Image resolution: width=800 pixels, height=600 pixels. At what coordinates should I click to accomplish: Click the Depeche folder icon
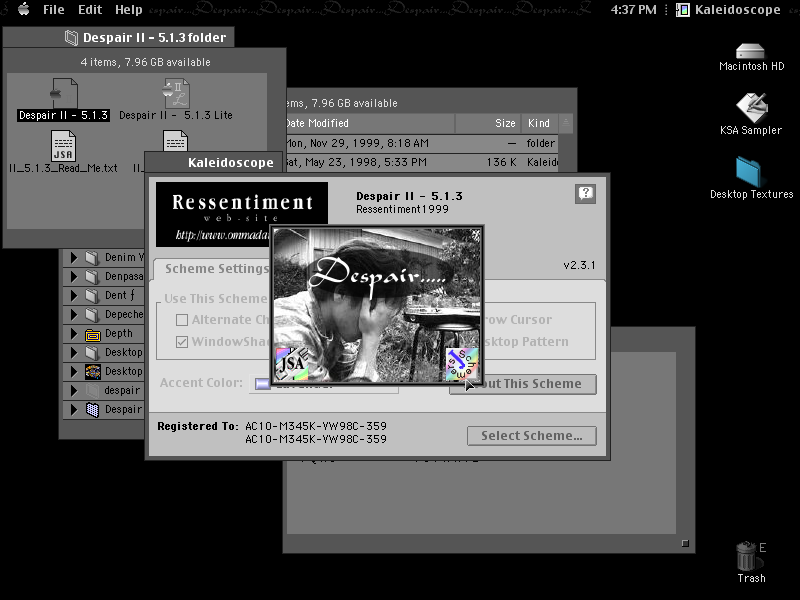click(92, 314)
